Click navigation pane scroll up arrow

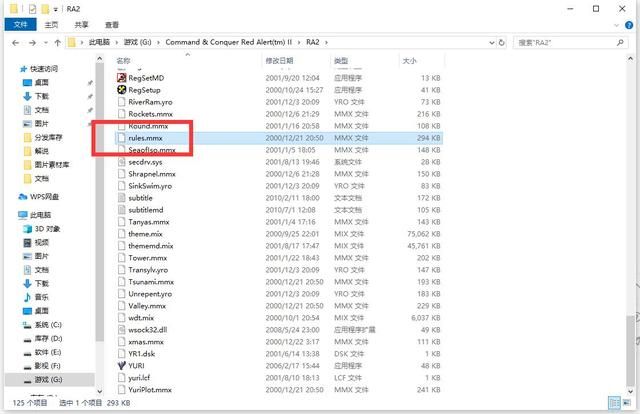[x=100, y=60]
